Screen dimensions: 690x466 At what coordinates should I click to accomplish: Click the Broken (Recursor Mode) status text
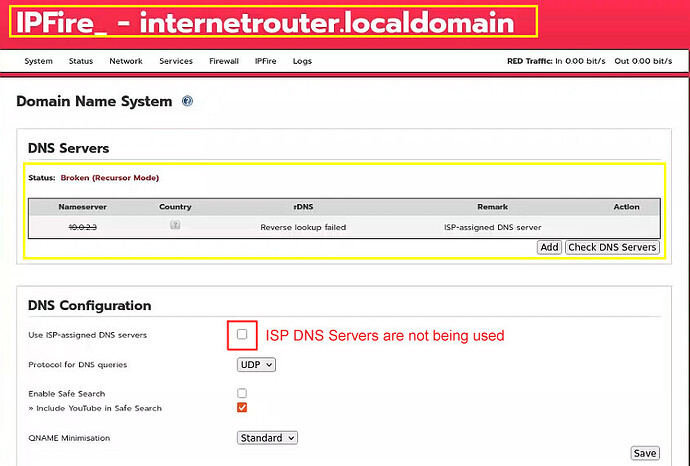110,178
